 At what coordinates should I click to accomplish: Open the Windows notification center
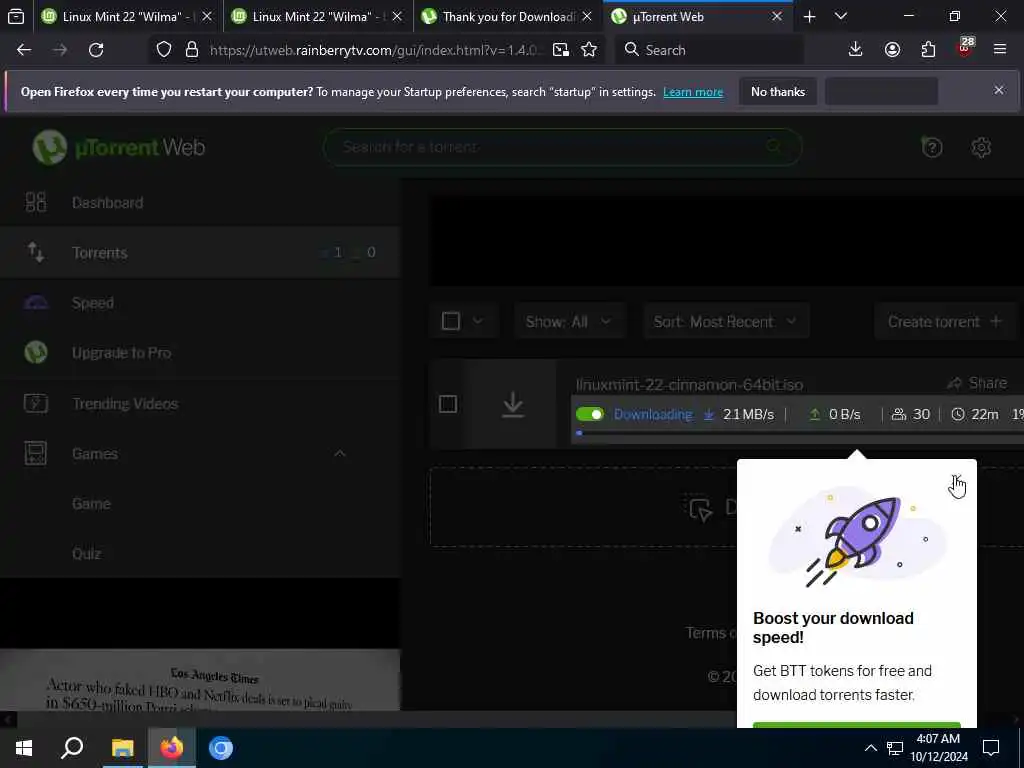click(x=991, y=748)
